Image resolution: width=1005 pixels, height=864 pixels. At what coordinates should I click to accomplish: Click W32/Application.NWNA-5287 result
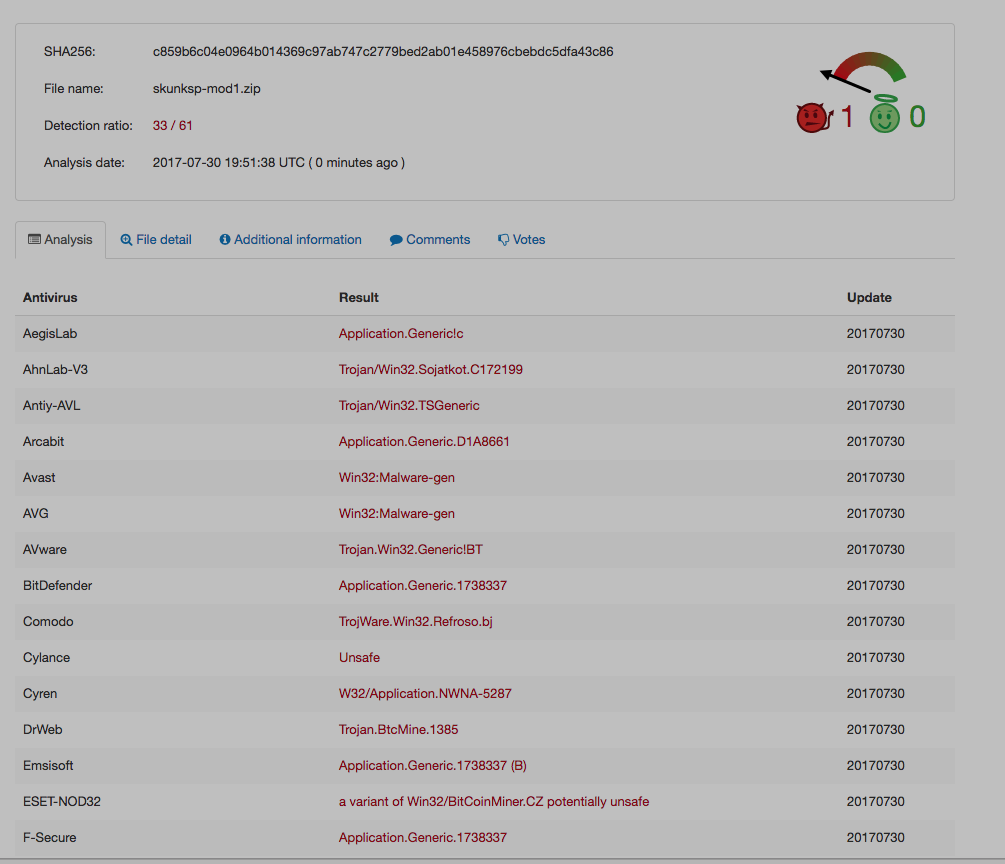[x=425, y=694]
